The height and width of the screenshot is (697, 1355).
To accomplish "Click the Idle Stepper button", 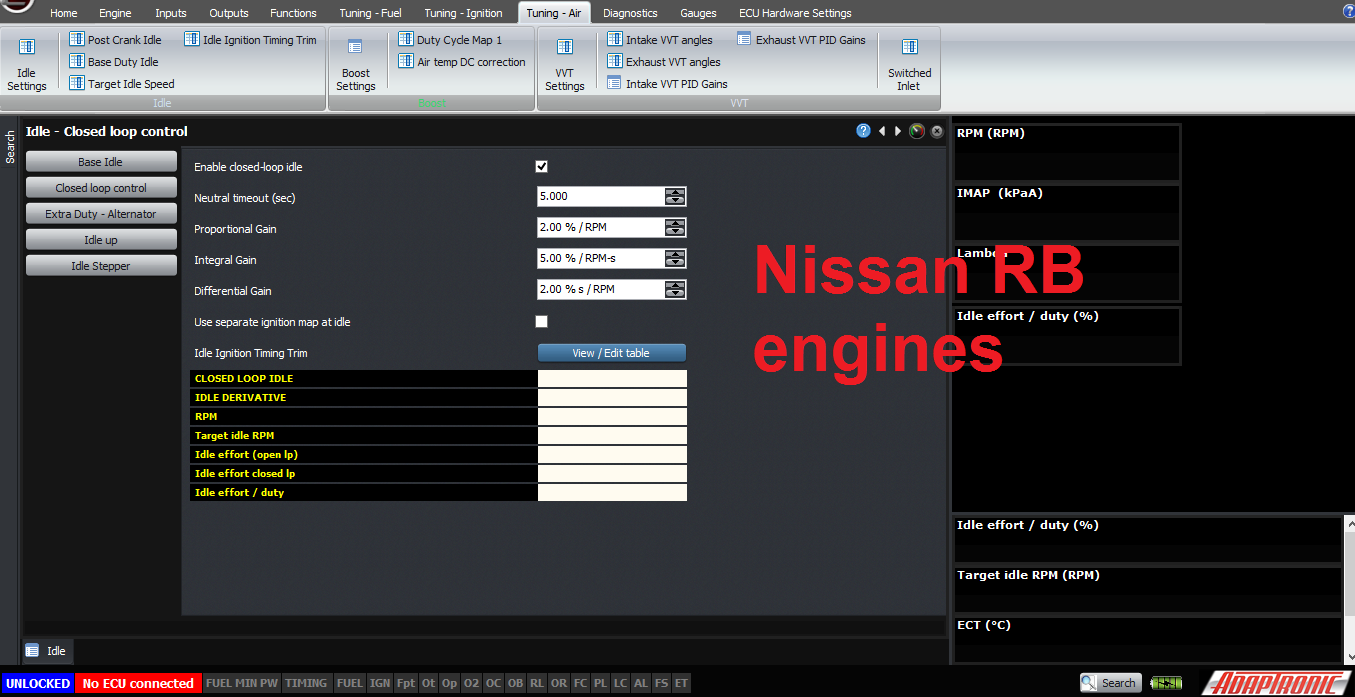I will pyautogui.click(x=101, y=266).
